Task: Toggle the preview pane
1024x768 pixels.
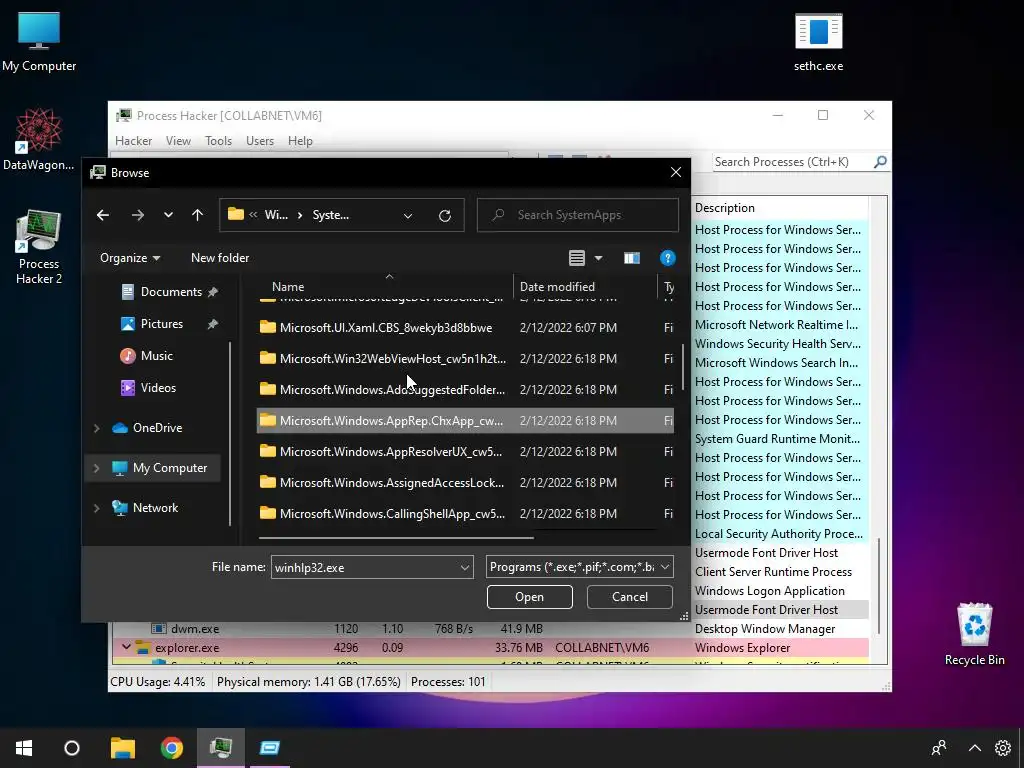Action: pos(632,258)
